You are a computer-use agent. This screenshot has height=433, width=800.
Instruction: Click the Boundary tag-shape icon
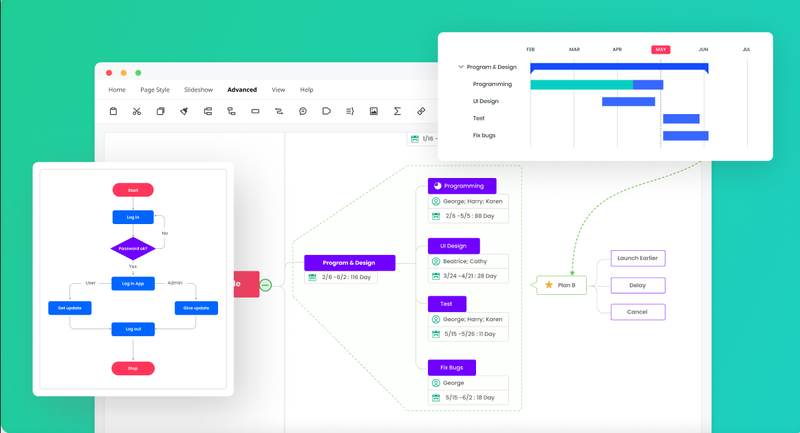click(327, 111)
